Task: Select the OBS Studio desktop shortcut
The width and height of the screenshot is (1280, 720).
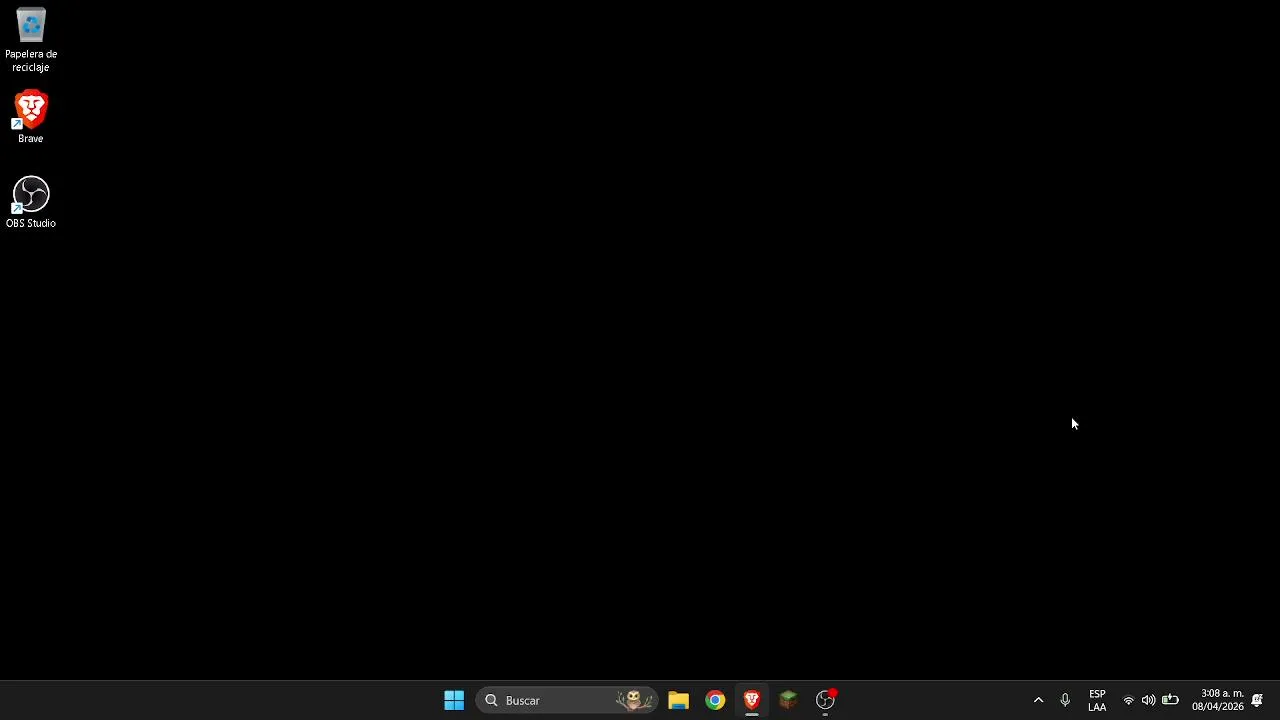Action: tap(31, 203)
